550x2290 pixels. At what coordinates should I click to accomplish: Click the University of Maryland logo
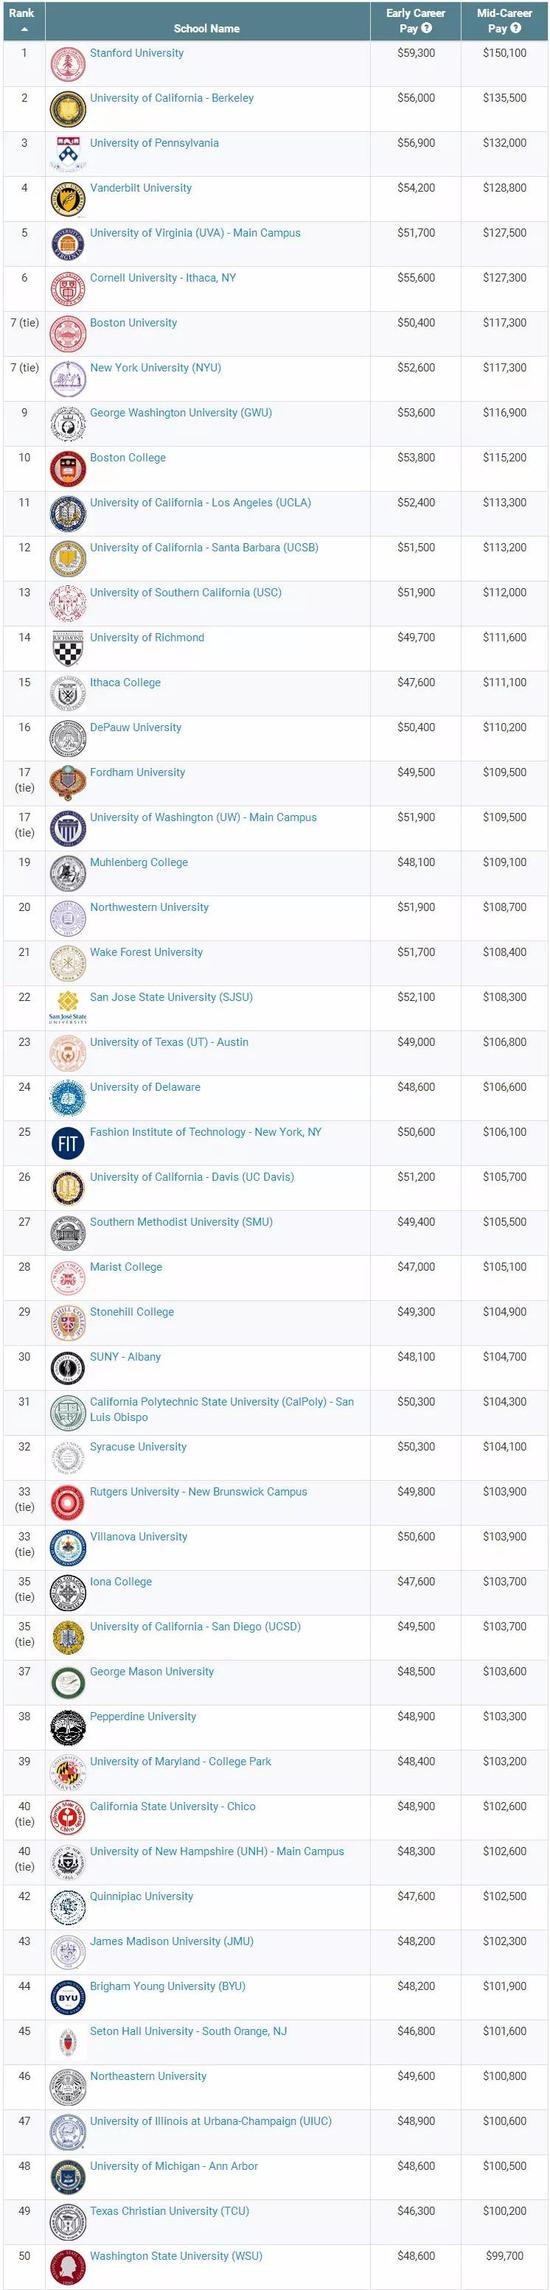(68, 1773)
